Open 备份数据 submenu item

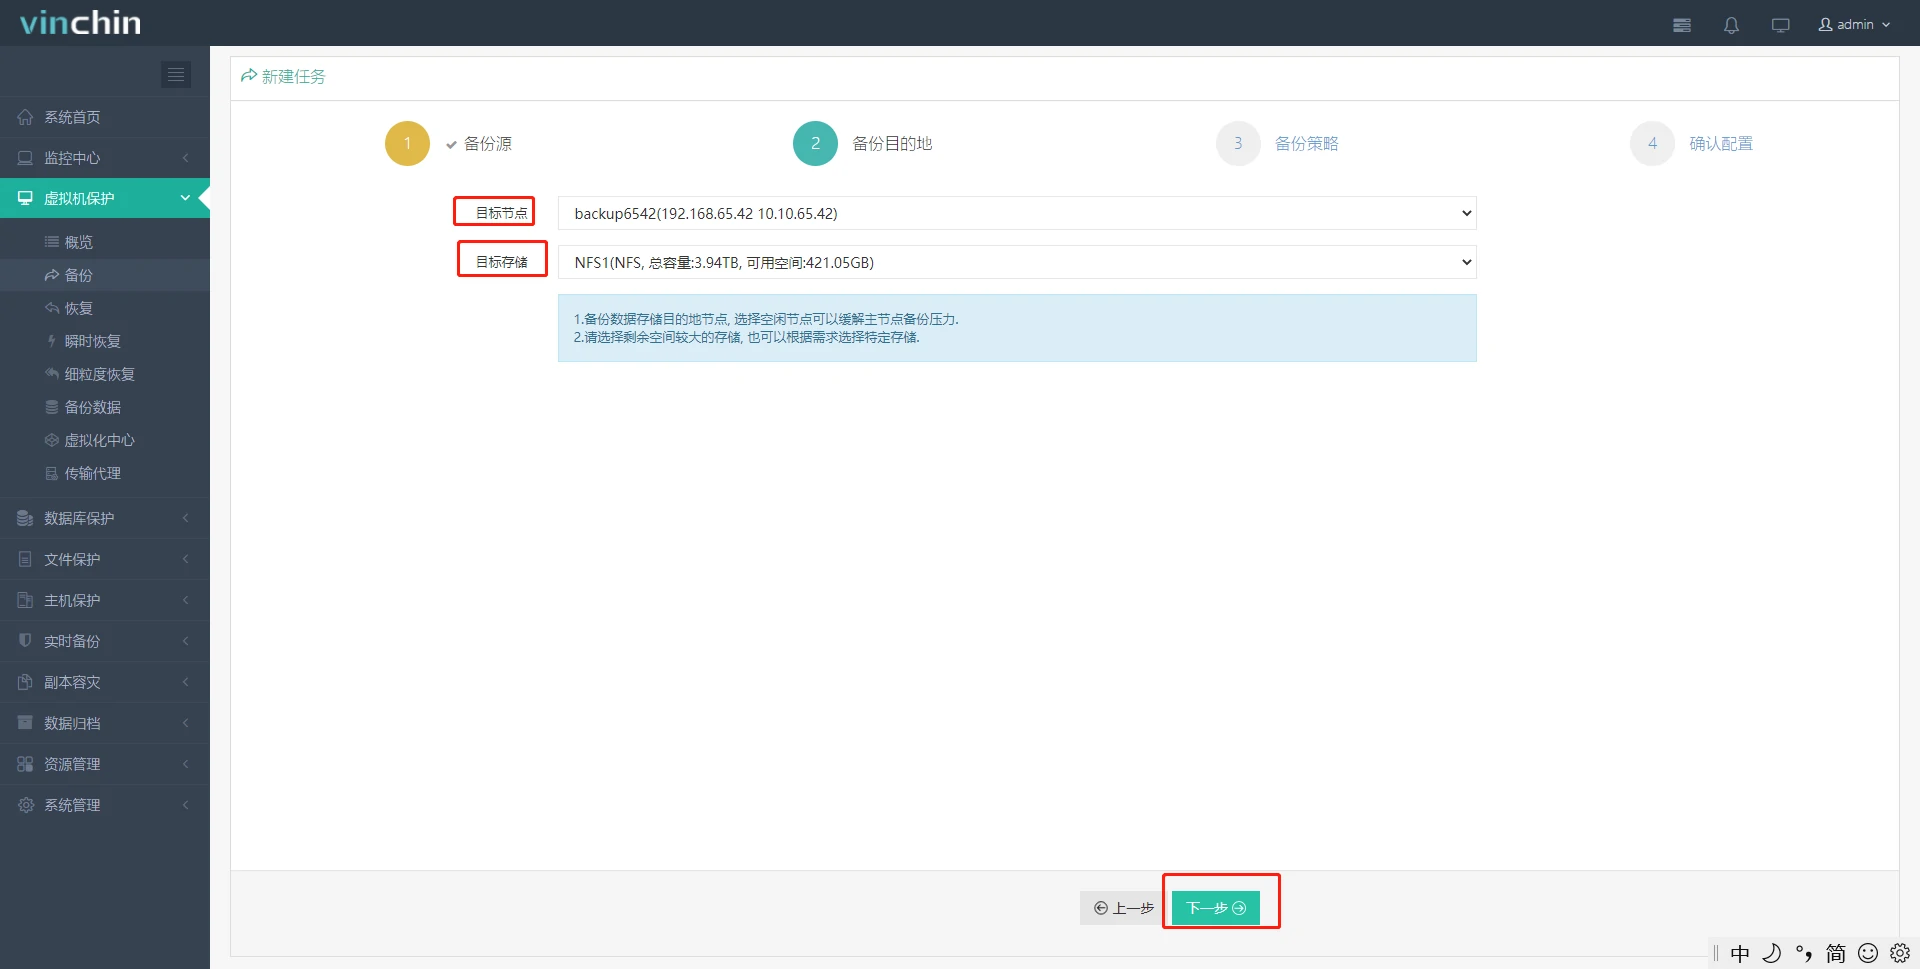105,407
